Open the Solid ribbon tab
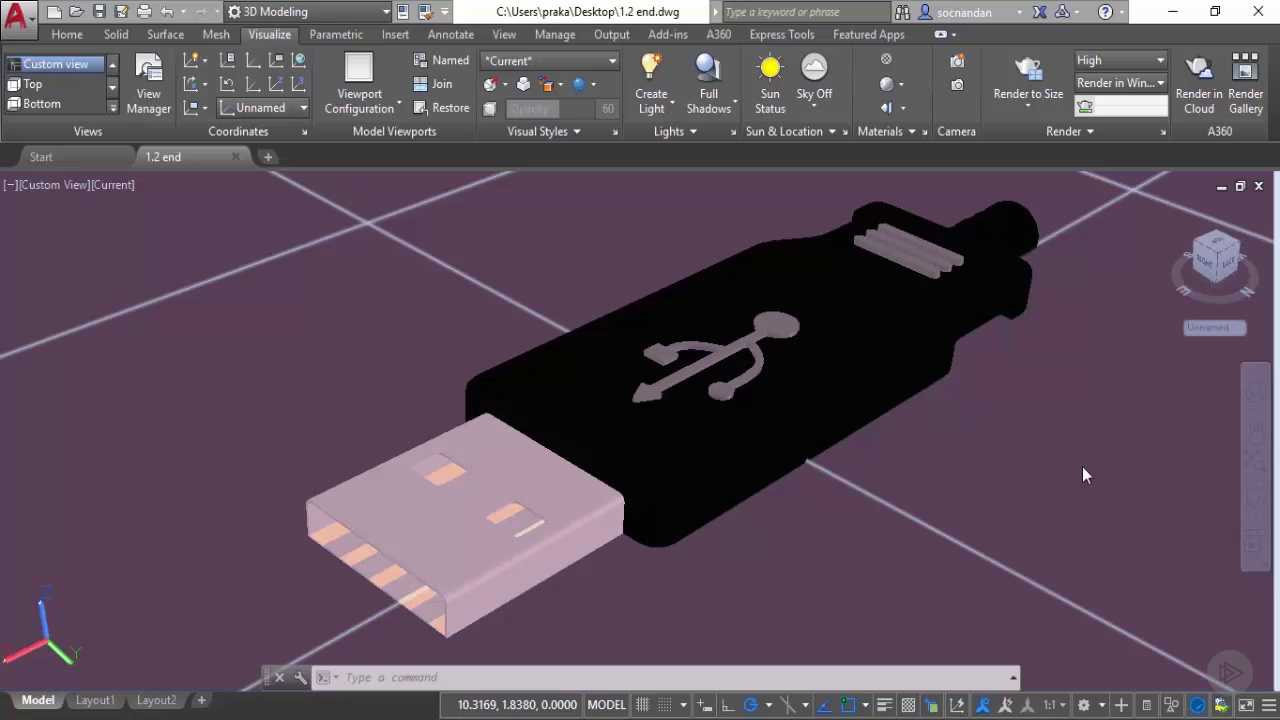Image resolution: width=1280 pixels, height=720 pixels. click(x=116, y=34)
